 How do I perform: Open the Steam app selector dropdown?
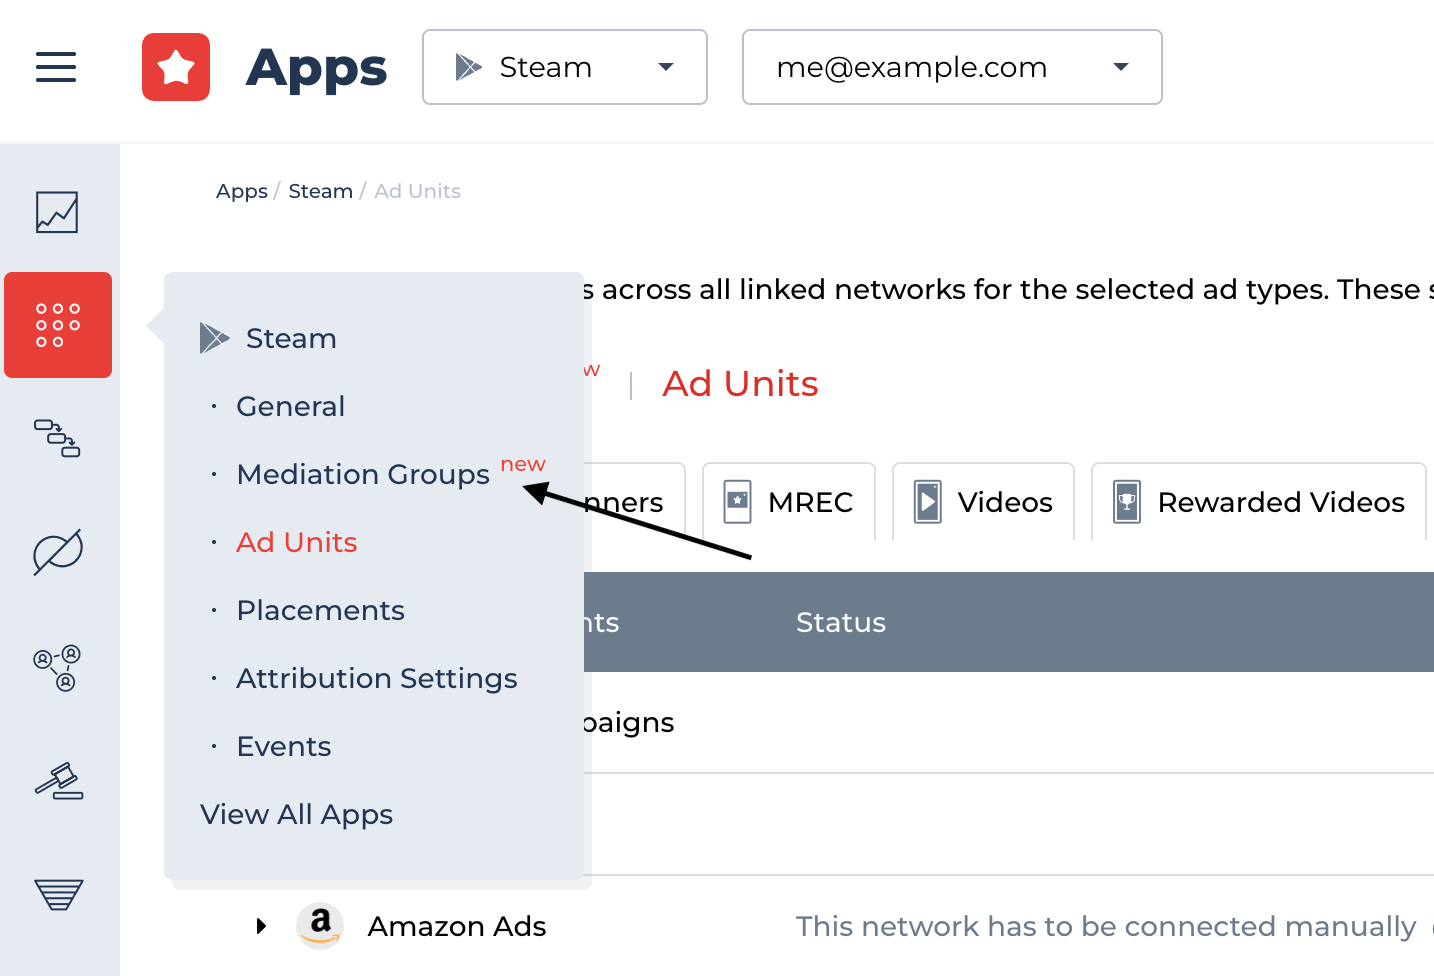click(564, 67)
